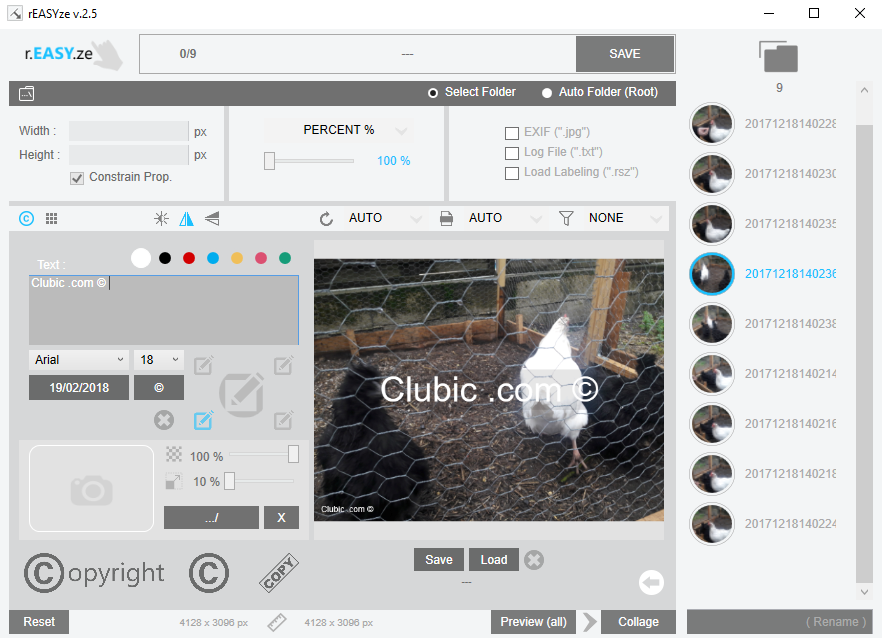Insert the date 19/02/2018 button
This screenshot has width=882, height=638.
79,388
